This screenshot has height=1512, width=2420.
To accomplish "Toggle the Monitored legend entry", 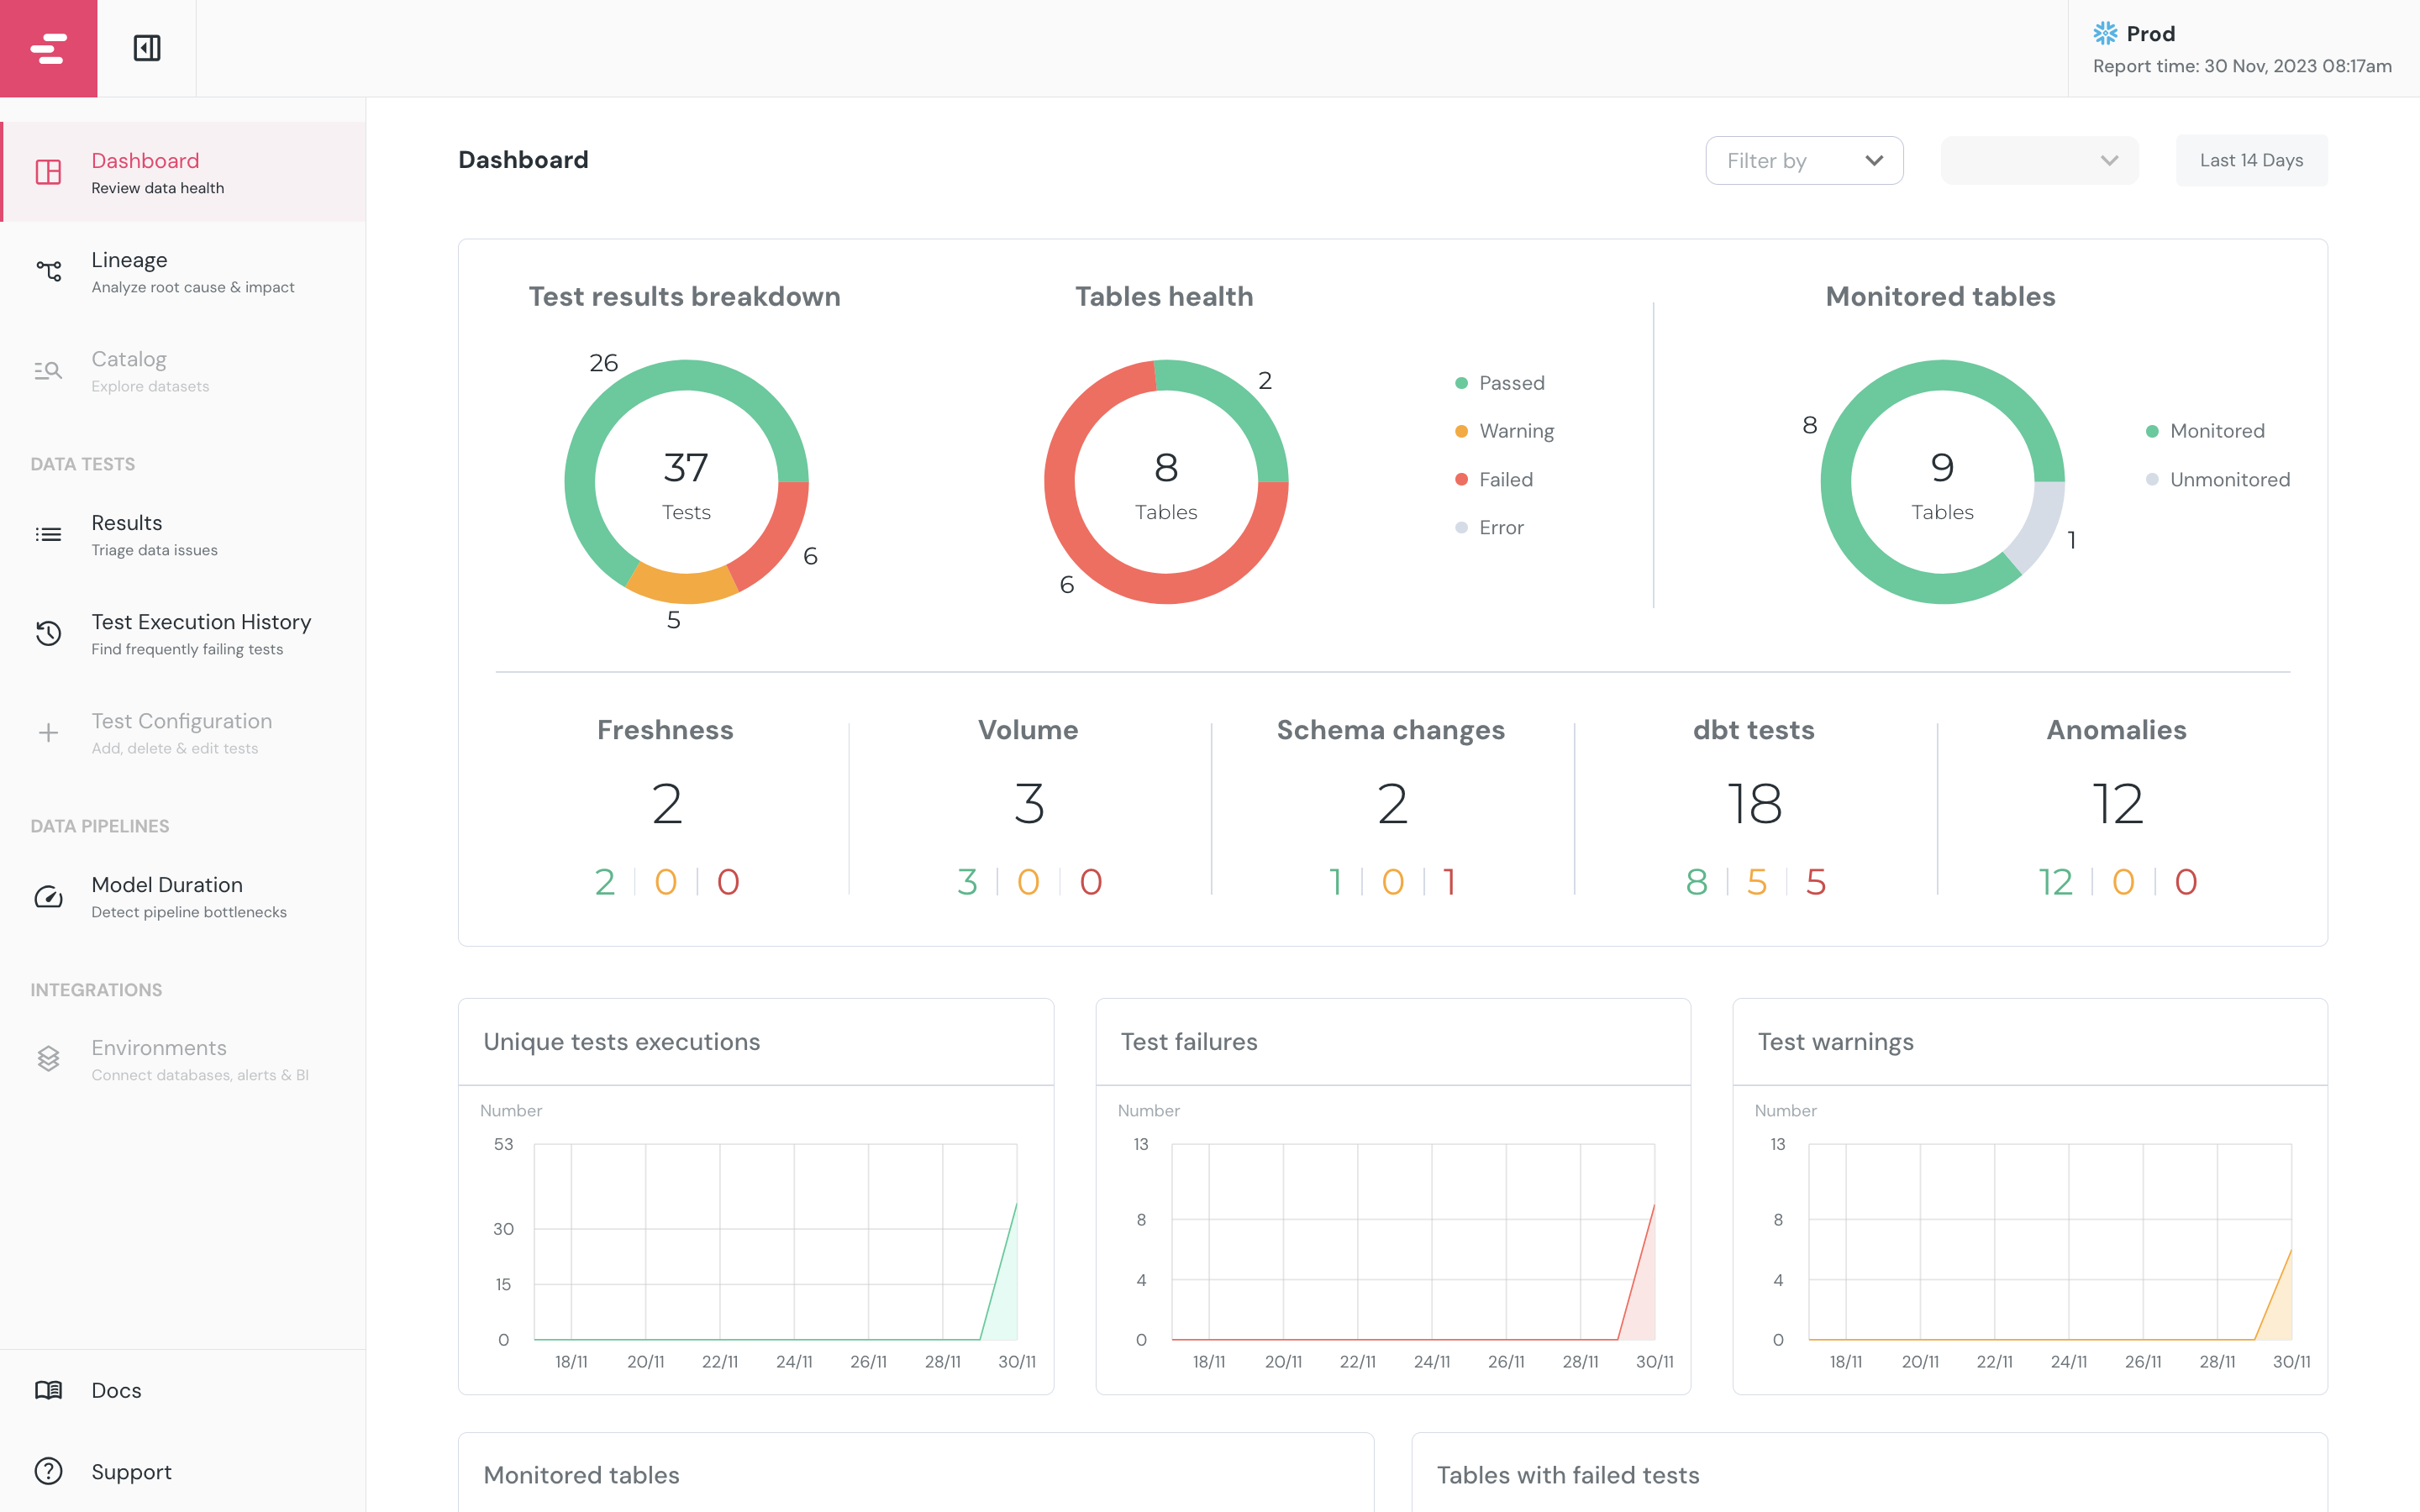I will click(2205, 431).
